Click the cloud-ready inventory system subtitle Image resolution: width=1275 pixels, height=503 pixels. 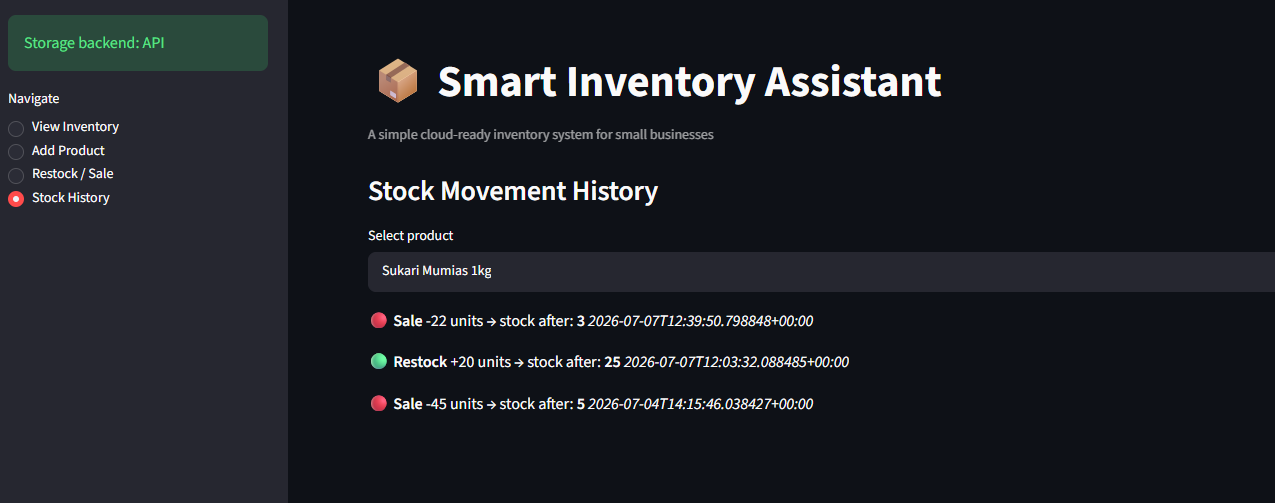541,134
